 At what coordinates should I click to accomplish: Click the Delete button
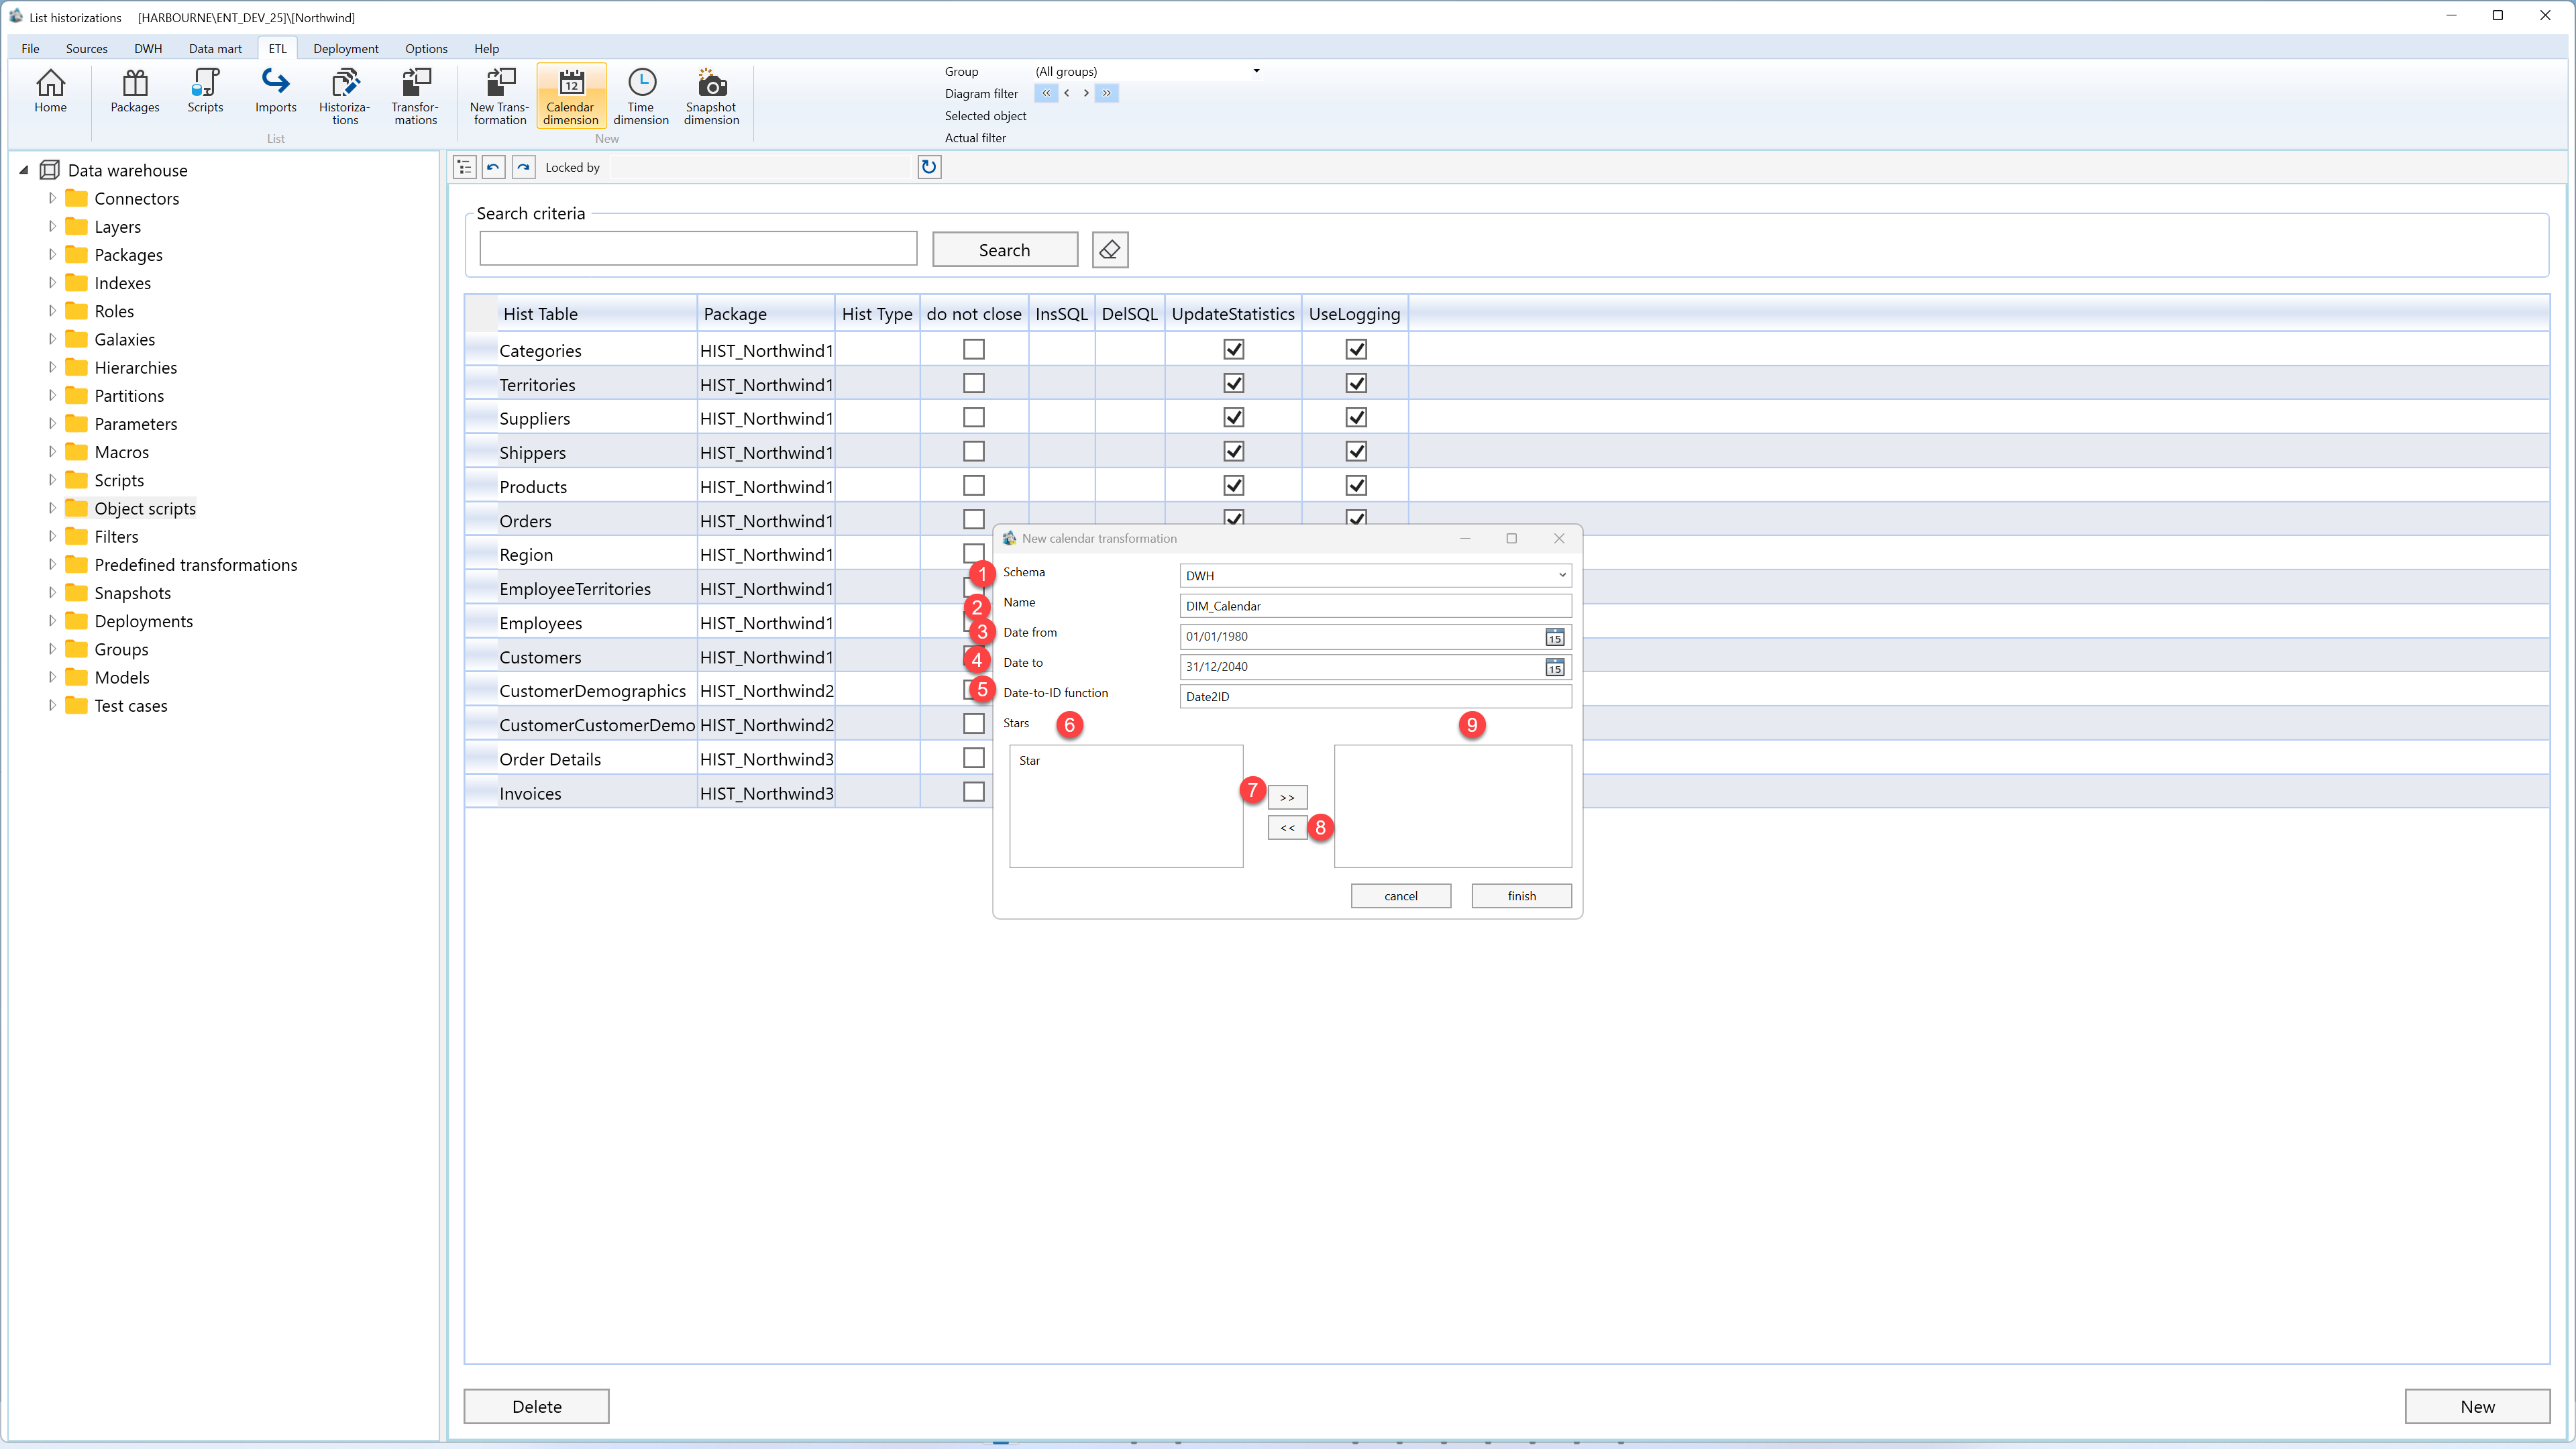[536, 1406]
